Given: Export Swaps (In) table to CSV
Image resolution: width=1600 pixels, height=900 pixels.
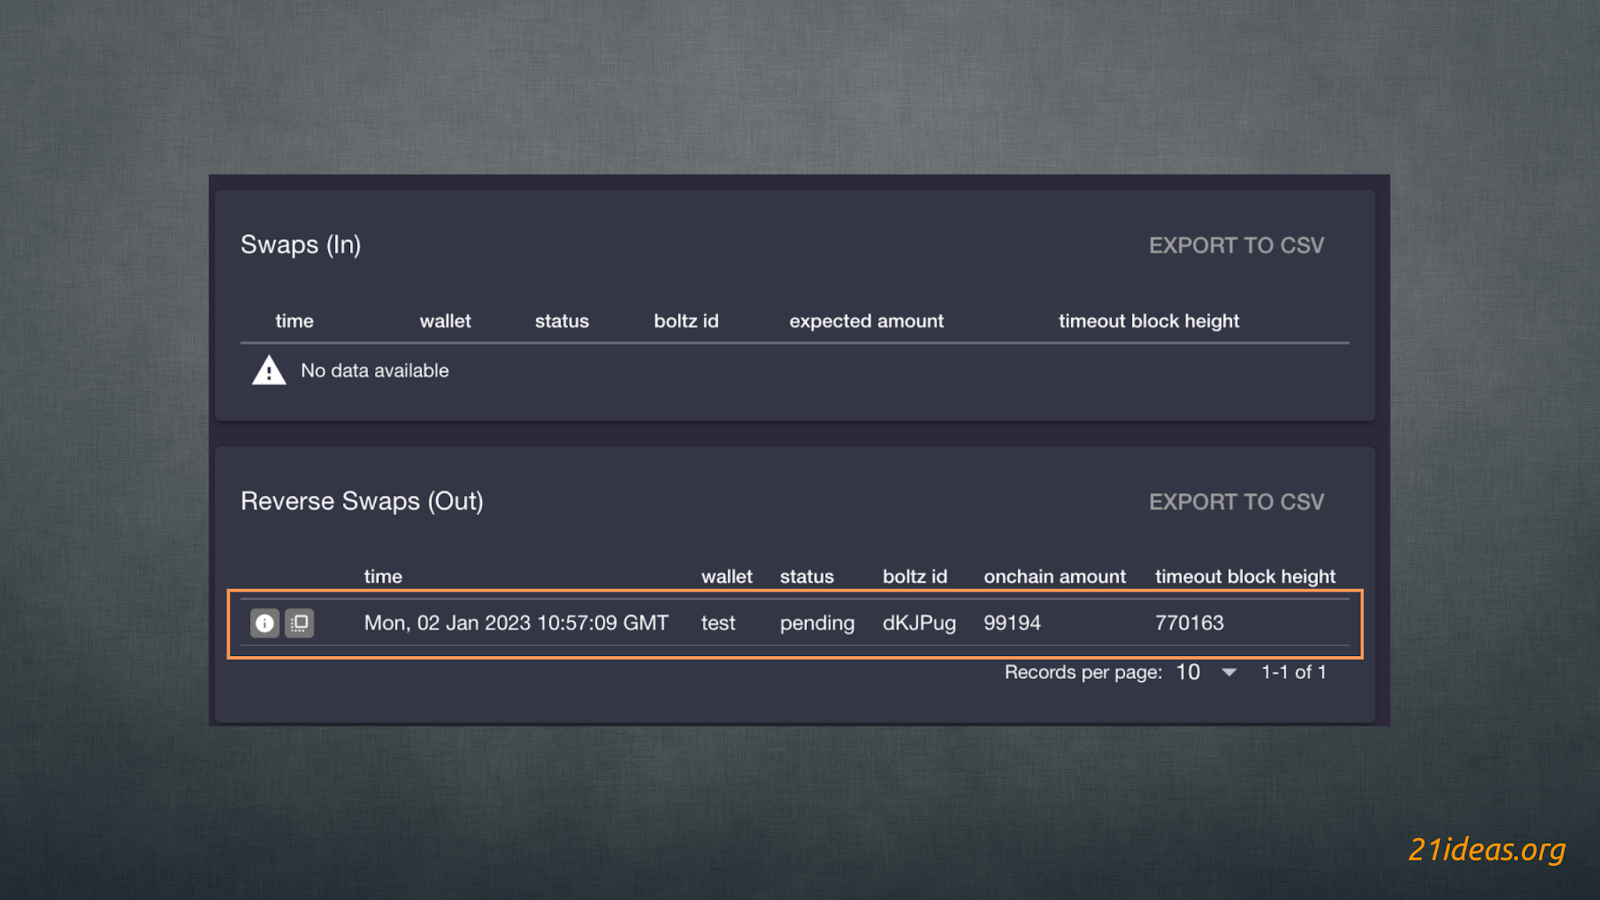Looking at the screenshot, I should (1236, 246).
